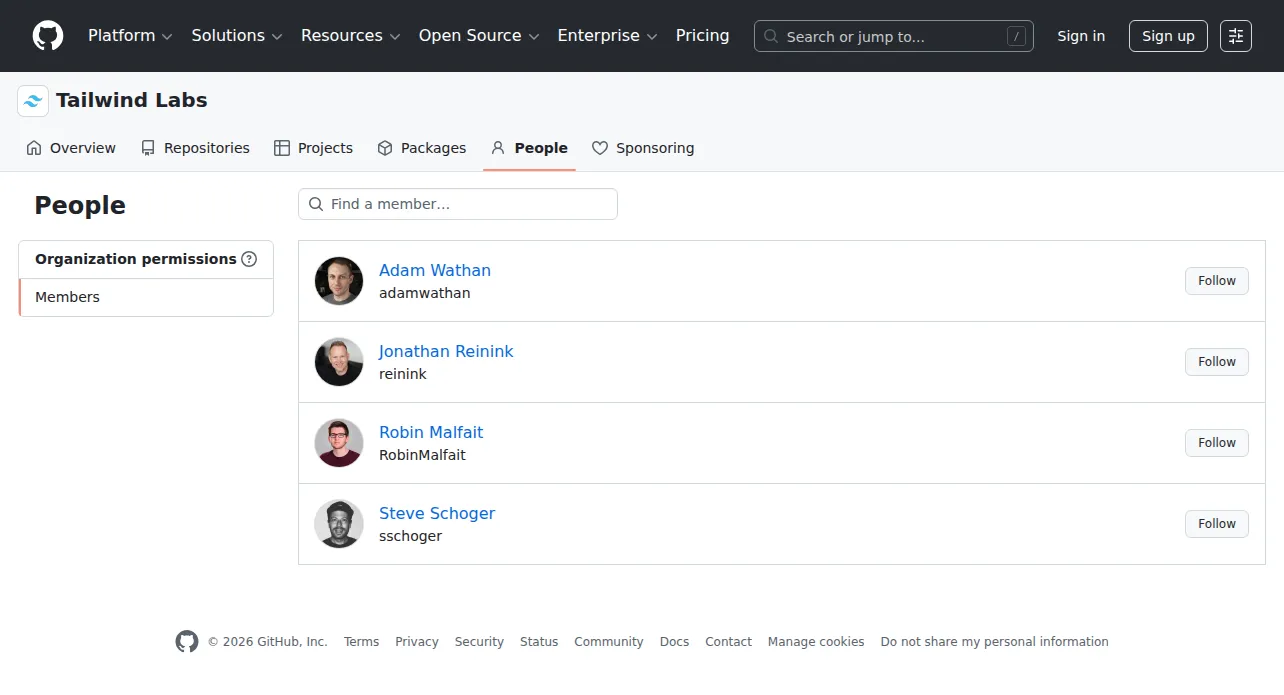1284x695 pixels.
Task: Open the Docs footer link
Action: pyautogui.click(x=674, y=642)
